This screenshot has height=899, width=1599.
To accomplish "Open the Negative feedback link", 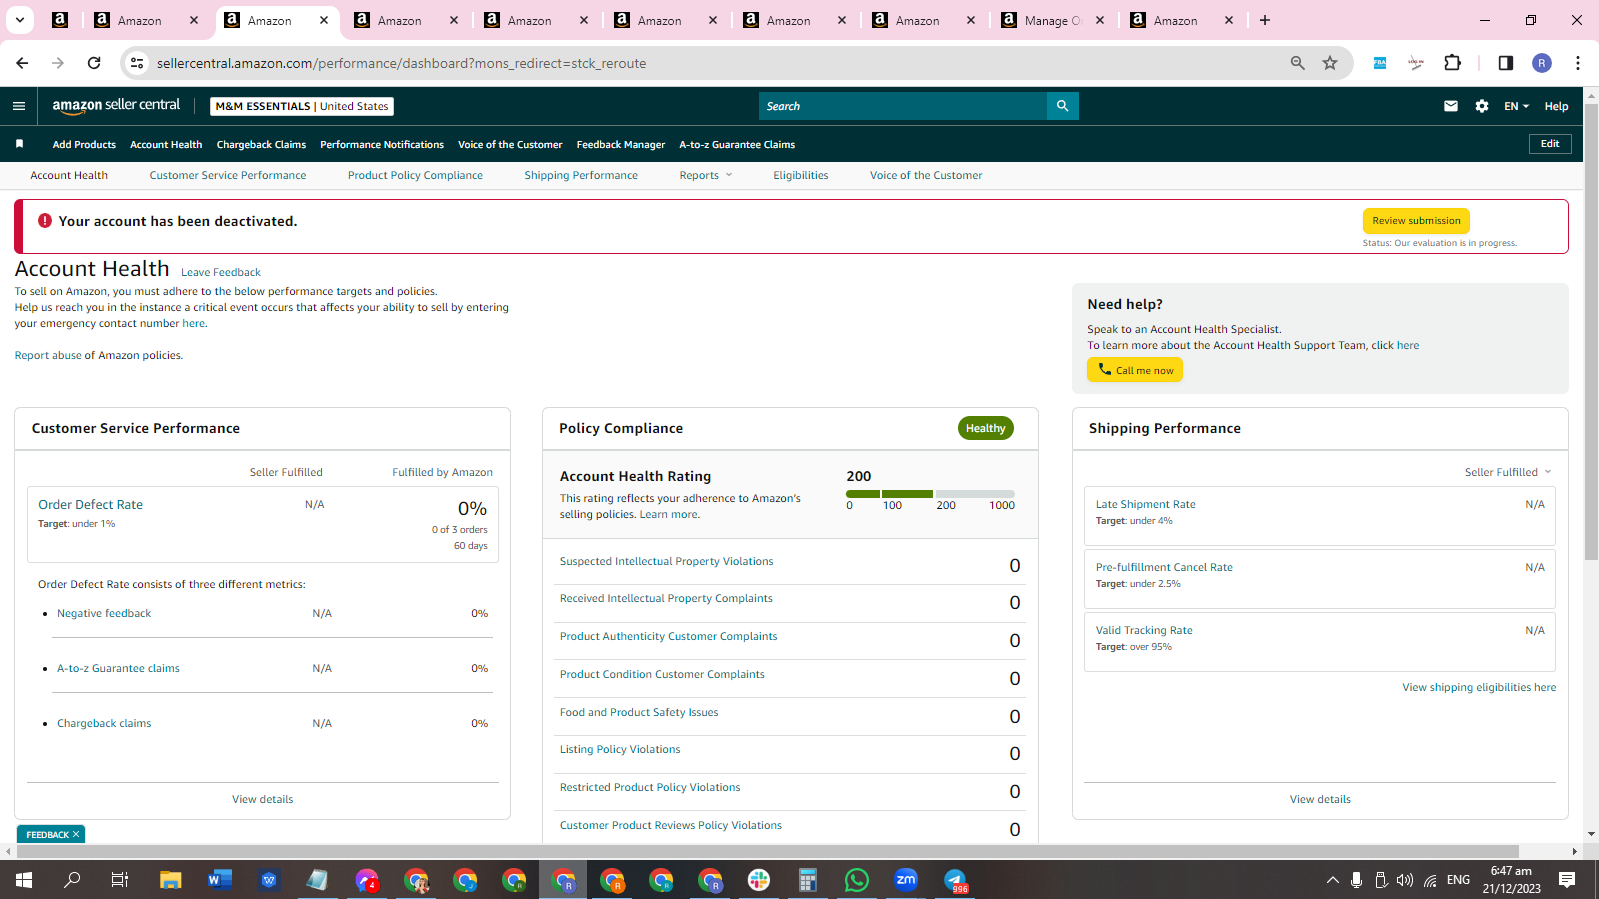I will click(104, 613).
